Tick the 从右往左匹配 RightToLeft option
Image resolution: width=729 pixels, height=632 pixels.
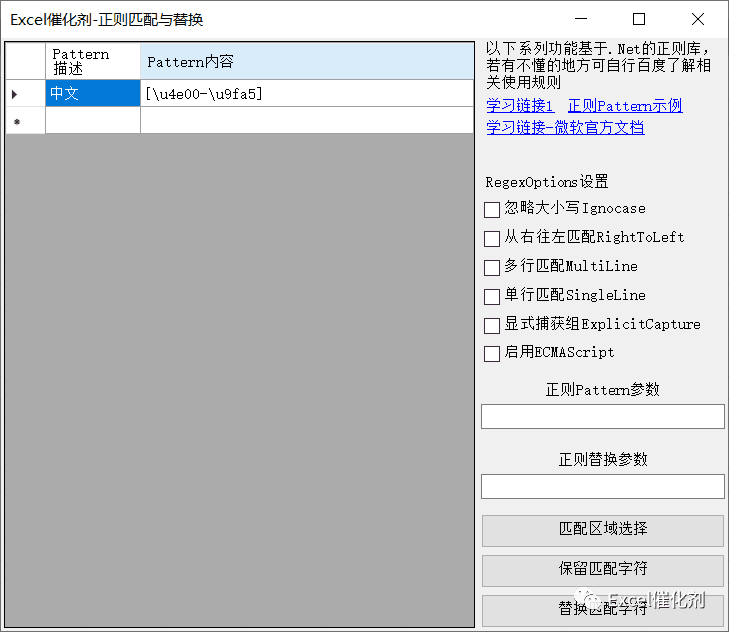tap(492, 239)
